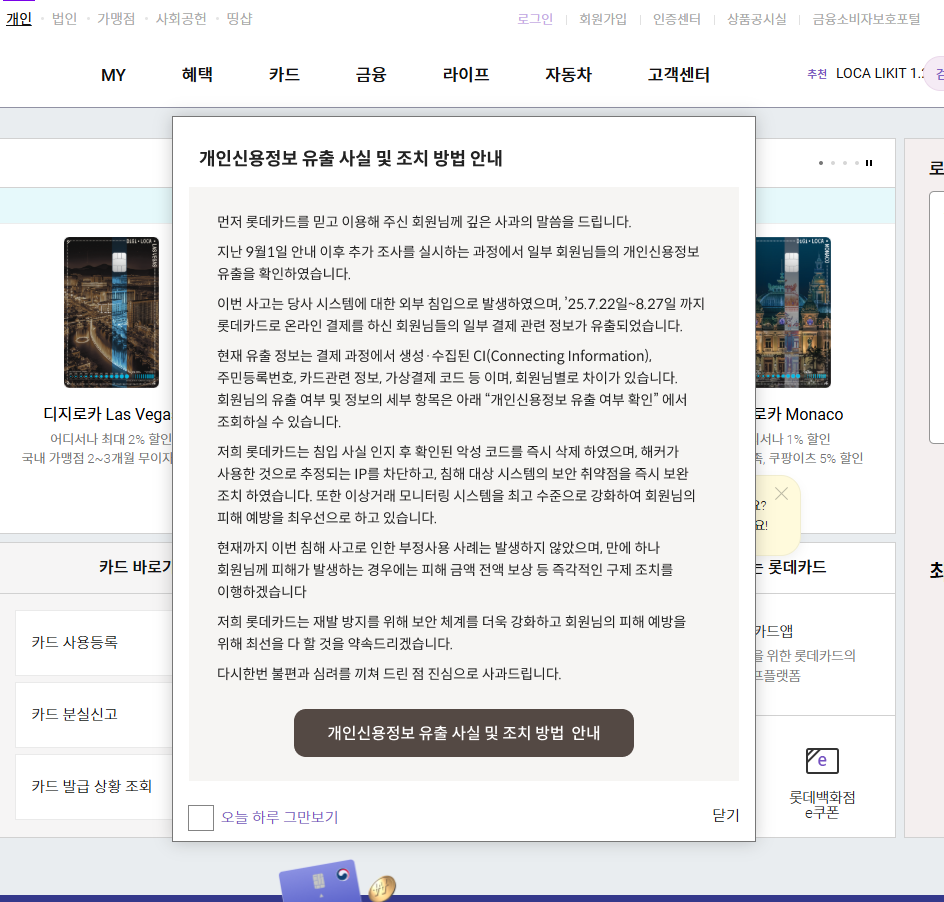This screenshot has width=944, height=902.
Task: Open the 금융 menu
Action: coord(371,75)
